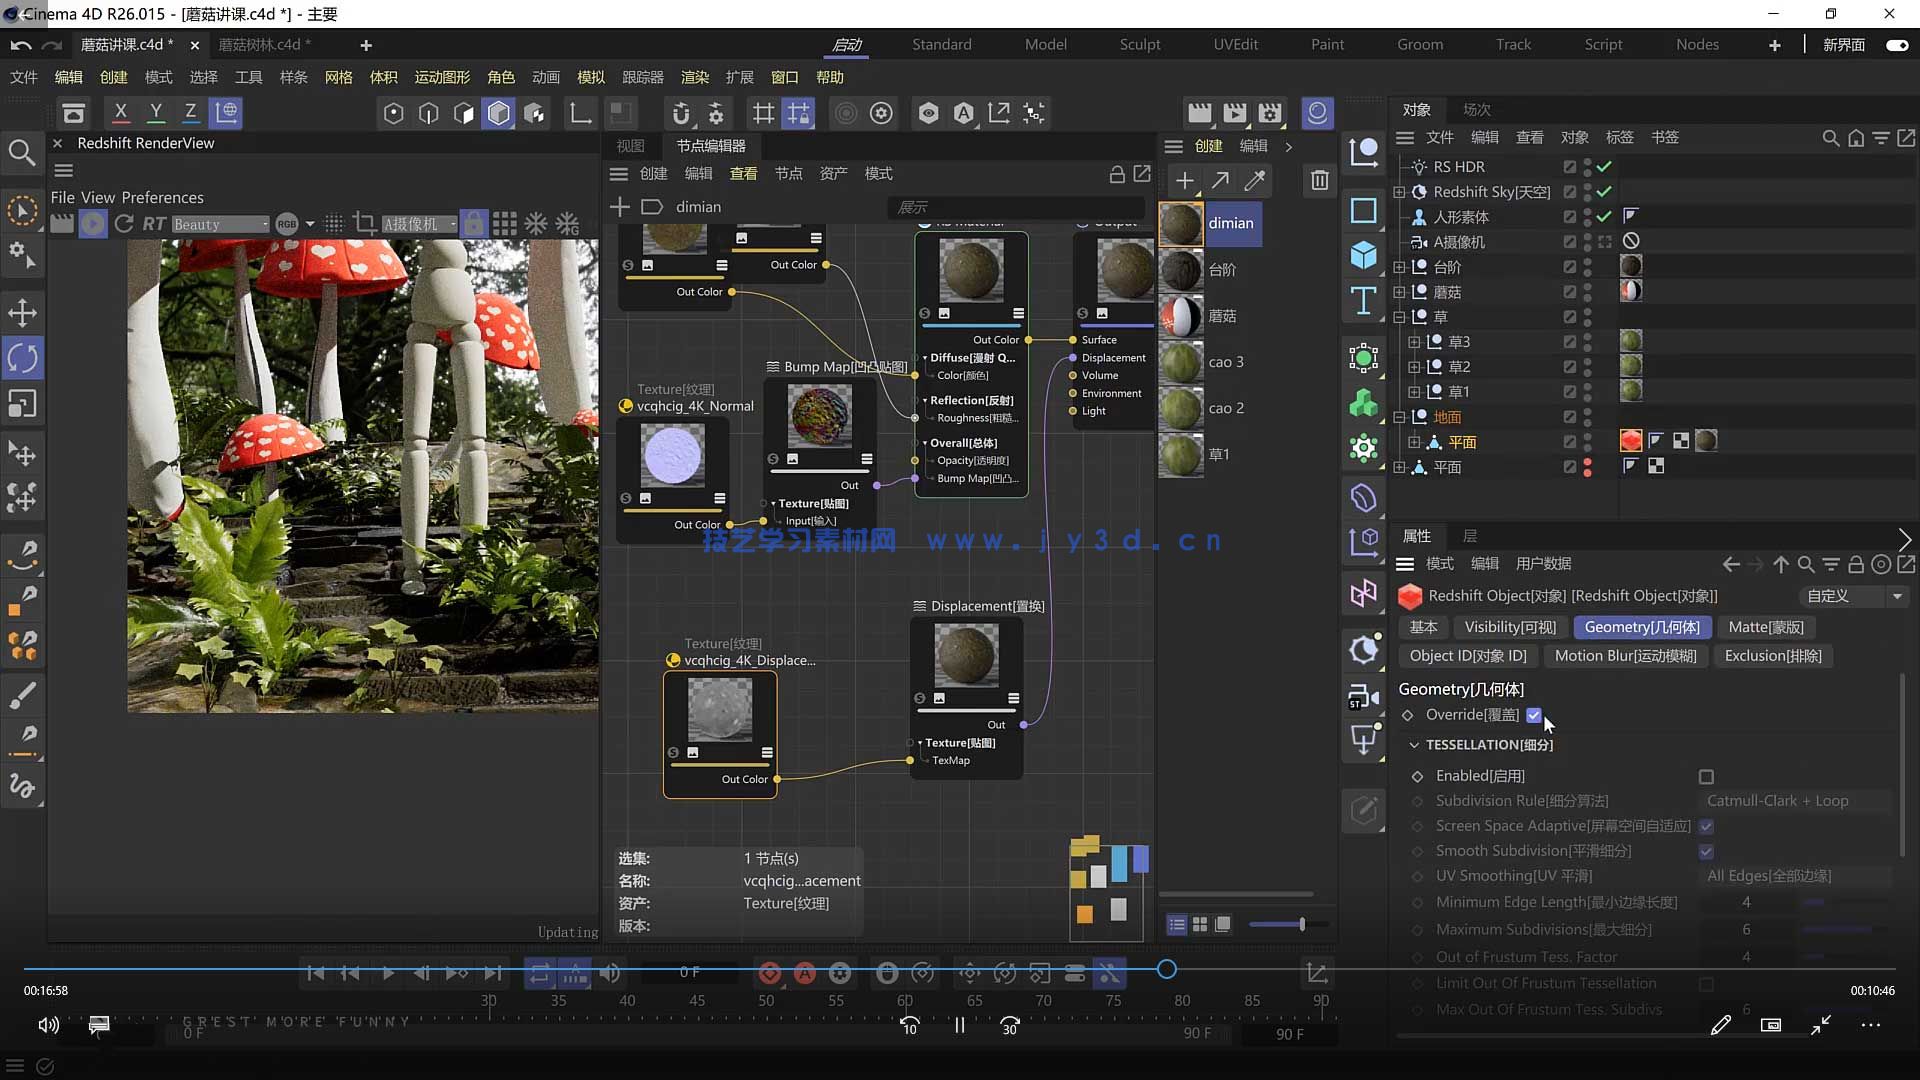Select the Move tool in left toolbar

point(22,313)
